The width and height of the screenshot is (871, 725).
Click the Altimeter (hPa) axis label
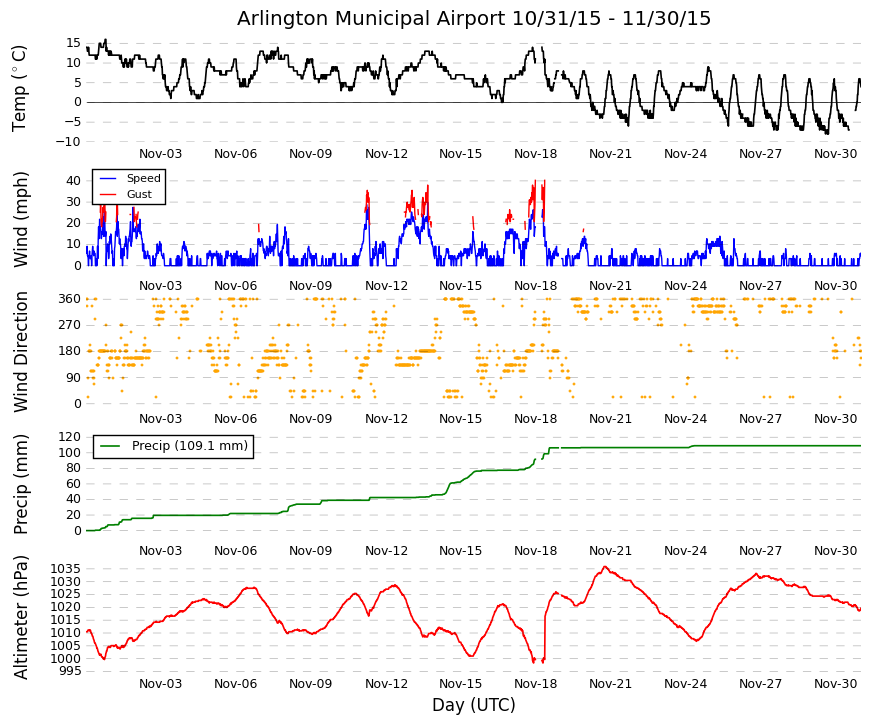coord(19,617)
